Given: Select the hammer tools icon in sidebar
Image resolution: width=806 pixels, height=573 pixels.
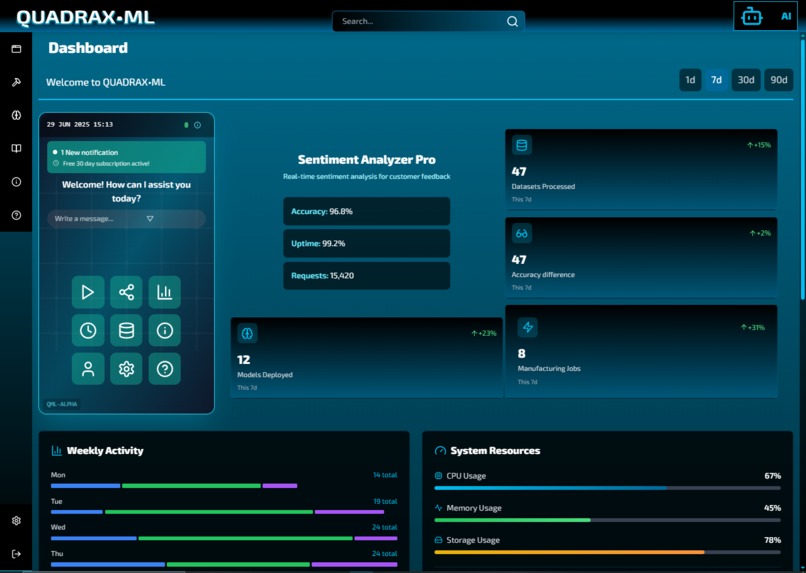Looking at the screenshot, I should click(16, 82).
